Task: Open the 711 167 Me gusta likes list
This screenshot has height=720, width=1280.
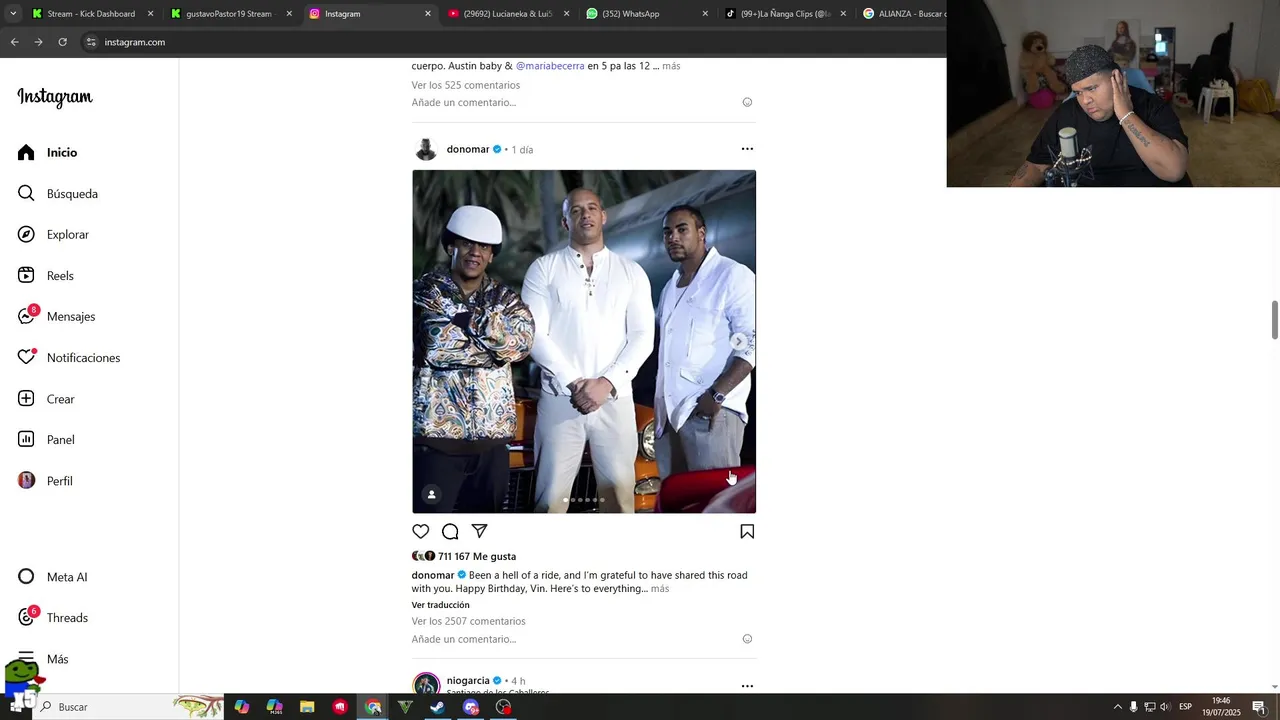Action: coord(477,556)
